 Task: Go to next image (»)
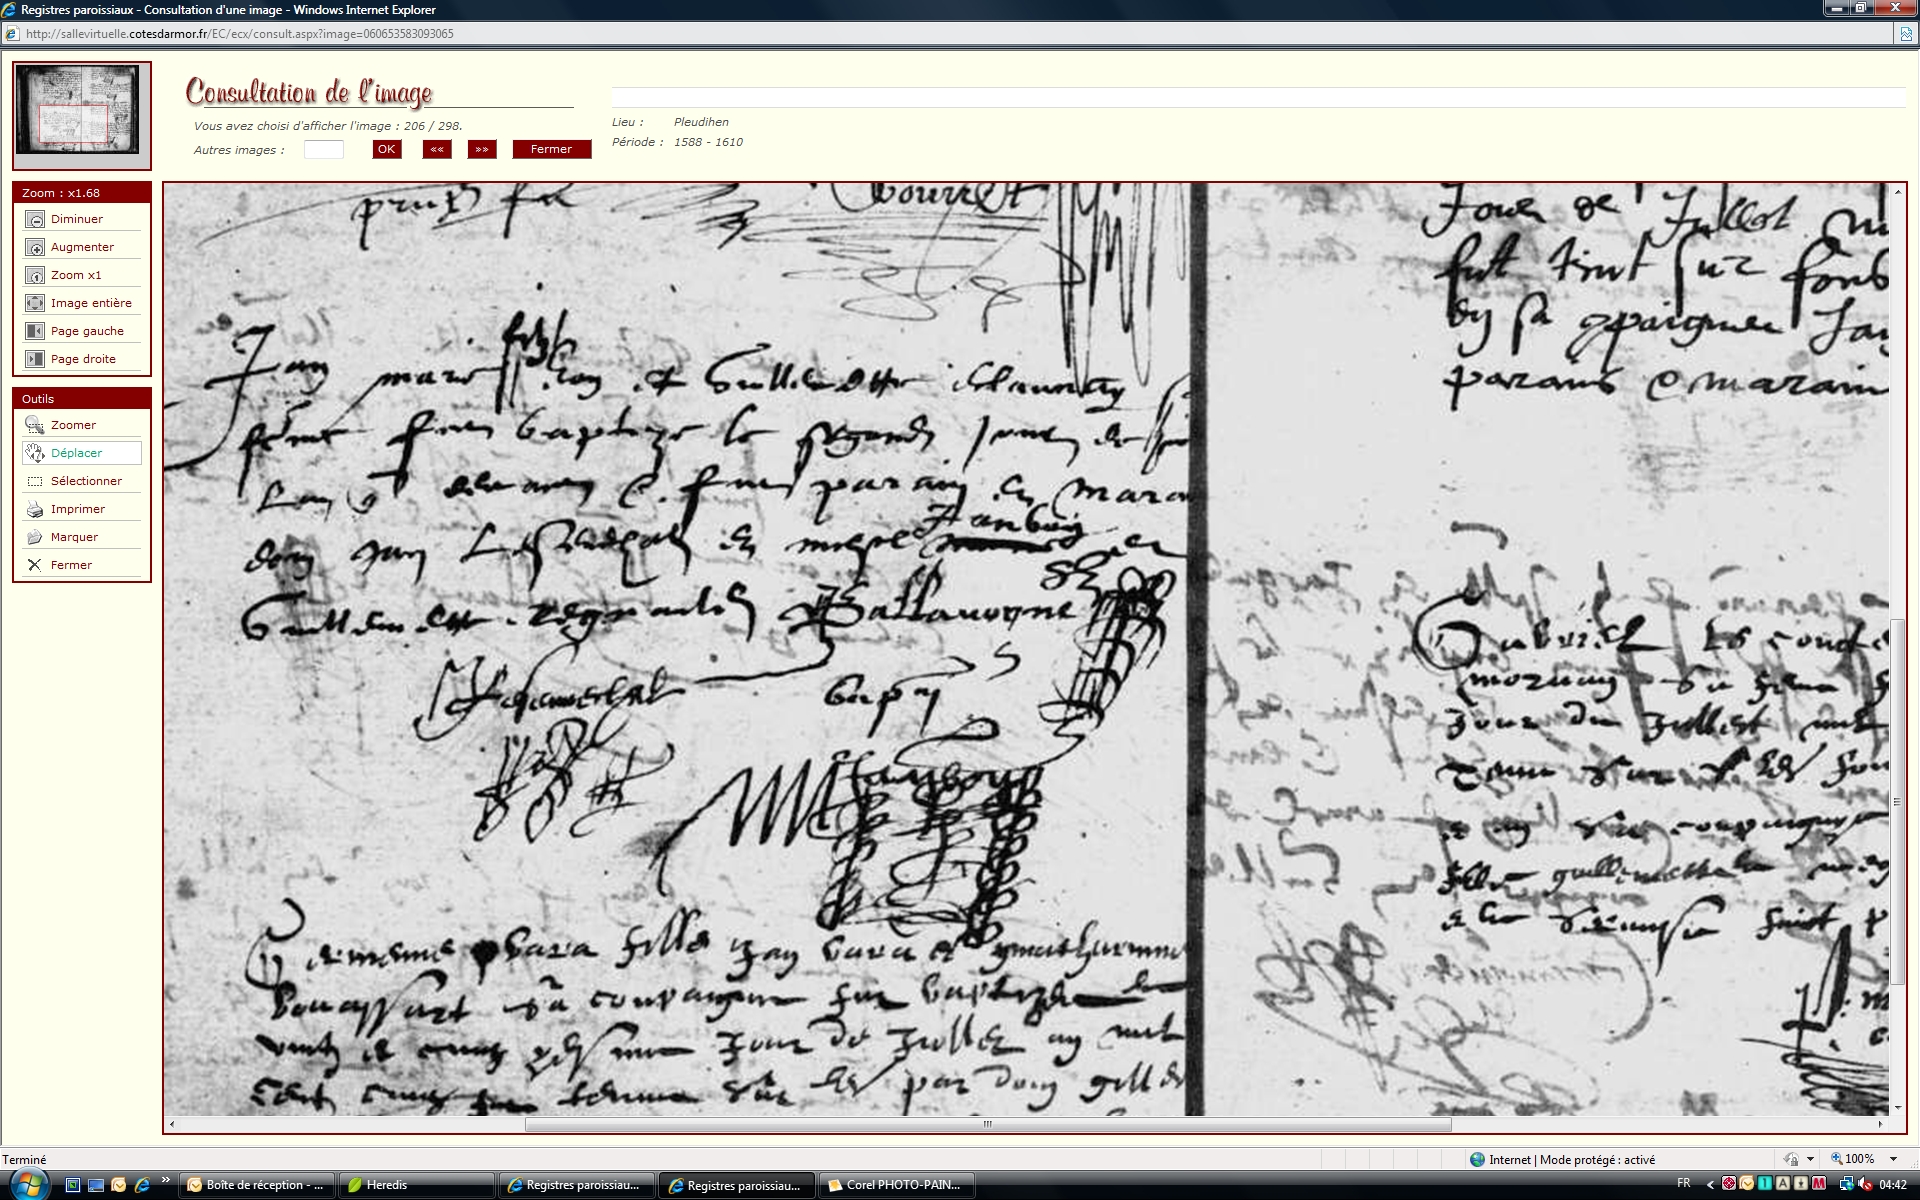(482, 150)
